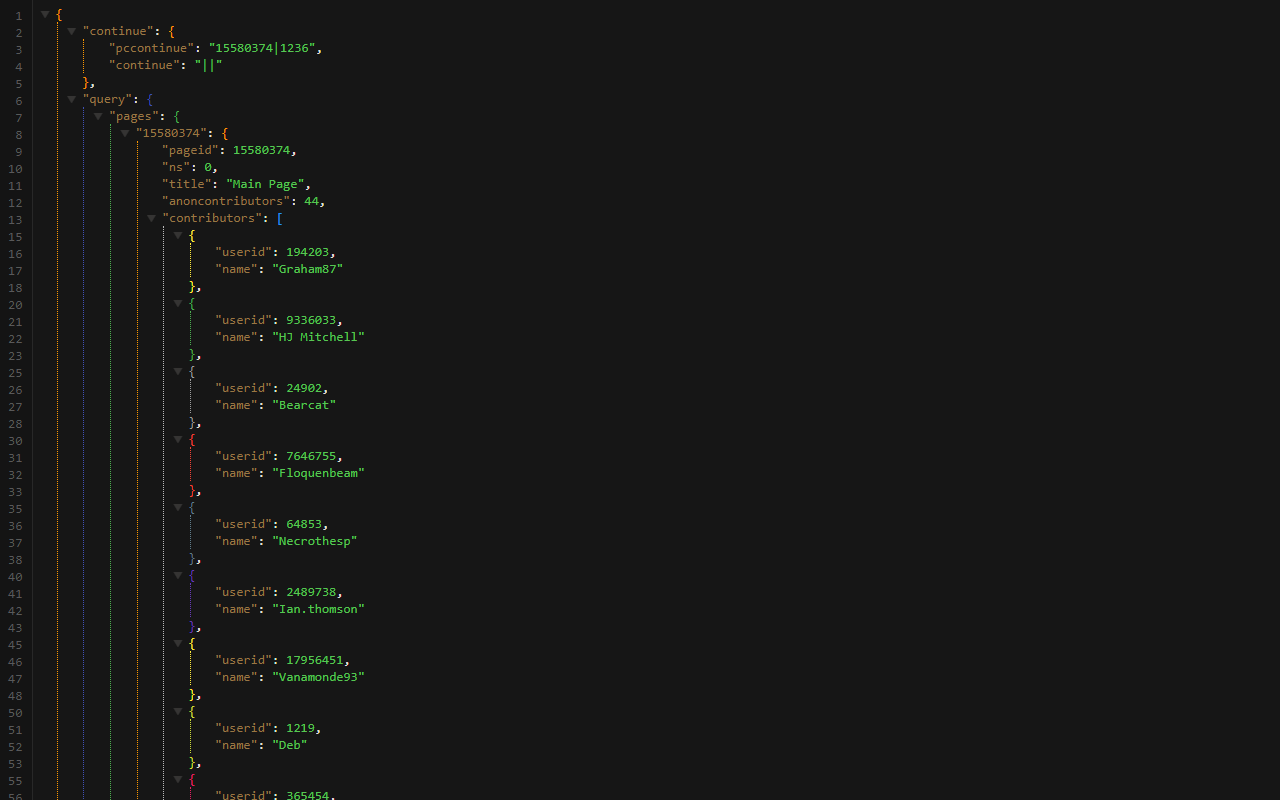
Task: Click the "pccontinue" key
Action: pyautogui.click(x=151, y=48)
